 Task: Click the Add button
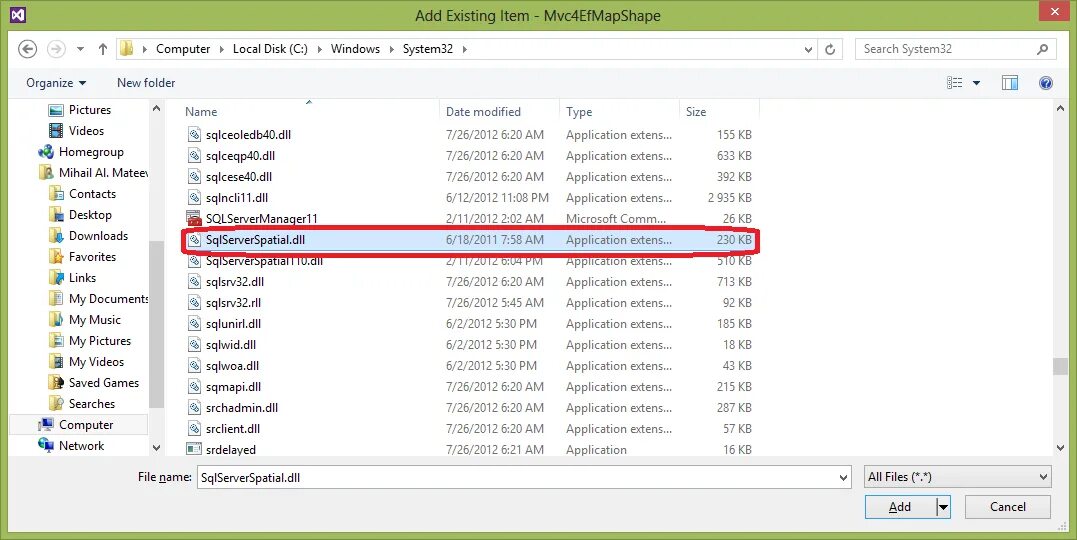point(900,507)
